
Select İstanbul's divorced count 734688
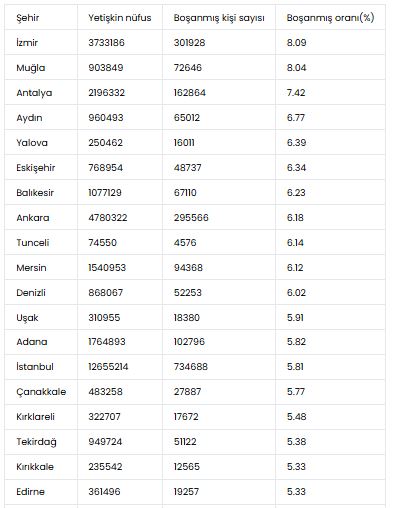191,367
